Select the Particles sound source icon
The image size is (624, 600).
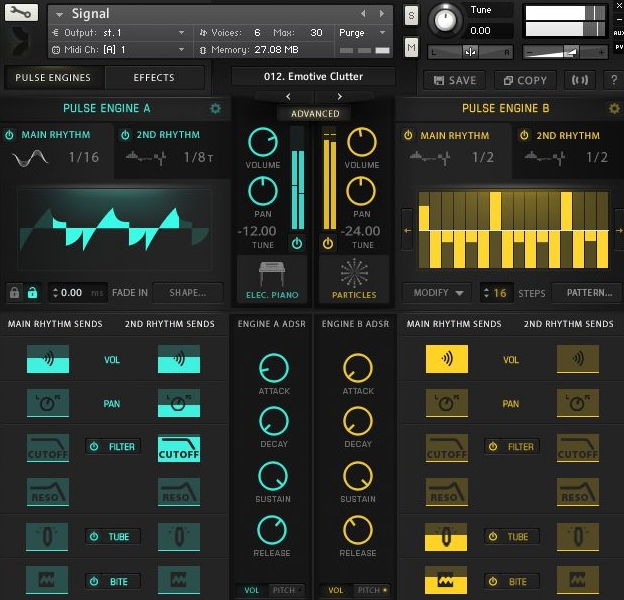click(354, 278)
